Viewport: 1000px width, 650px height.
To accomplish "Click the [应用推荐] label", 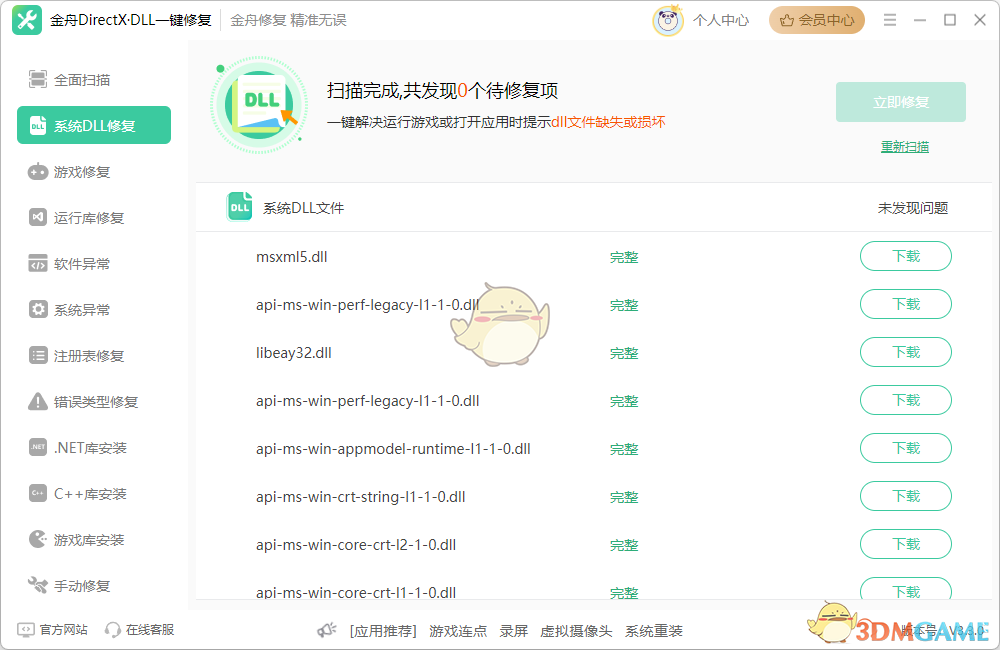I will click(383, 631).
